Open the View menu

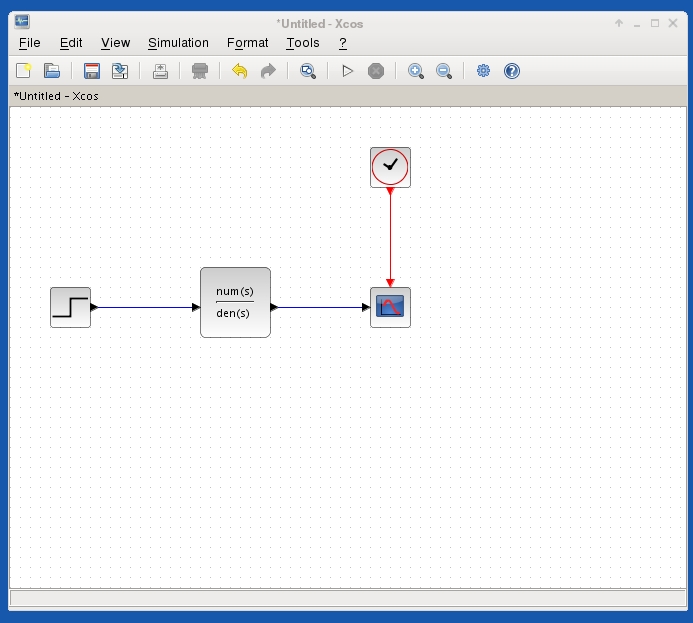115,43
